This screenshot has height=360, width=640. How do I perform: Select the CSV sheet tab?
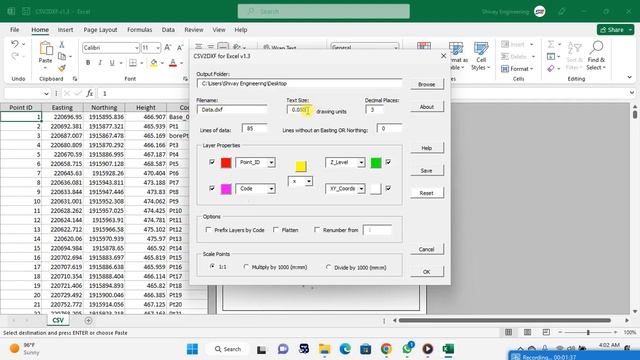pyautogui.click(x=58, y=320)
